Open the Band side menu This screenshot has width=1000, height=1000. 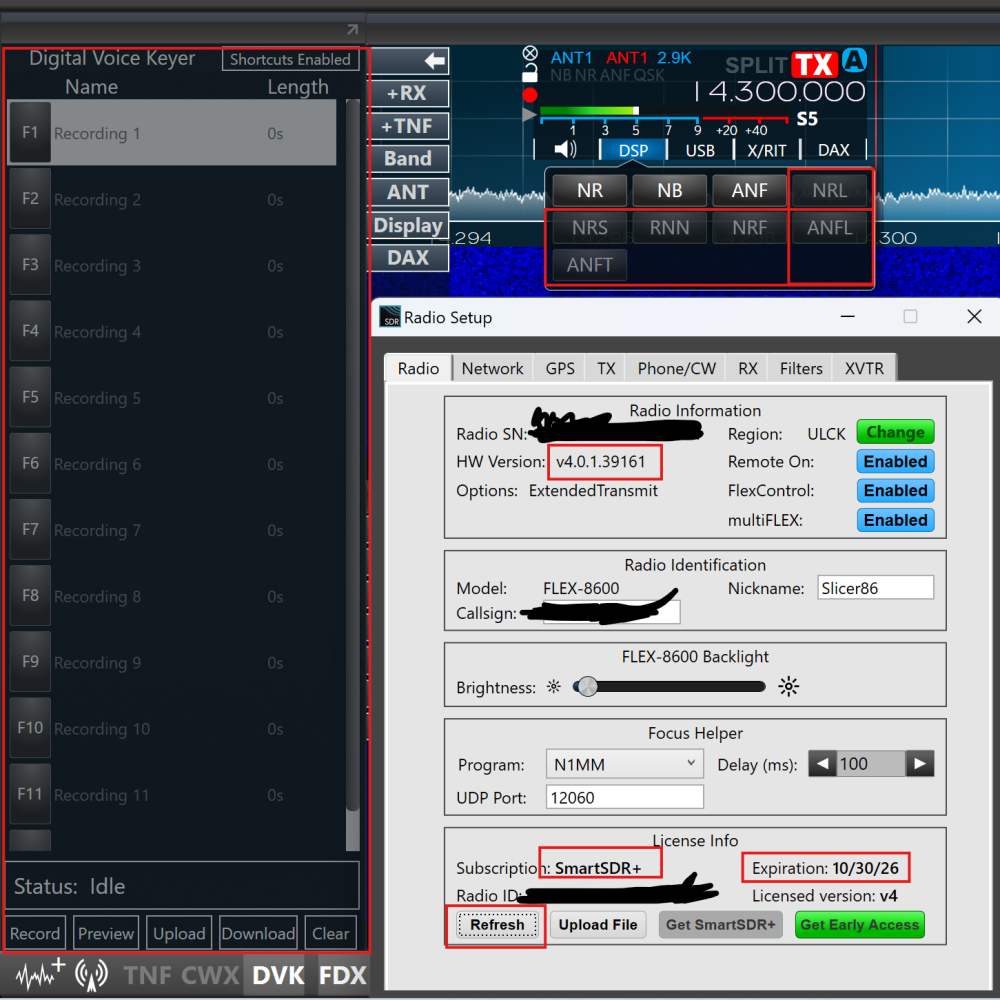tap(409, 159)
